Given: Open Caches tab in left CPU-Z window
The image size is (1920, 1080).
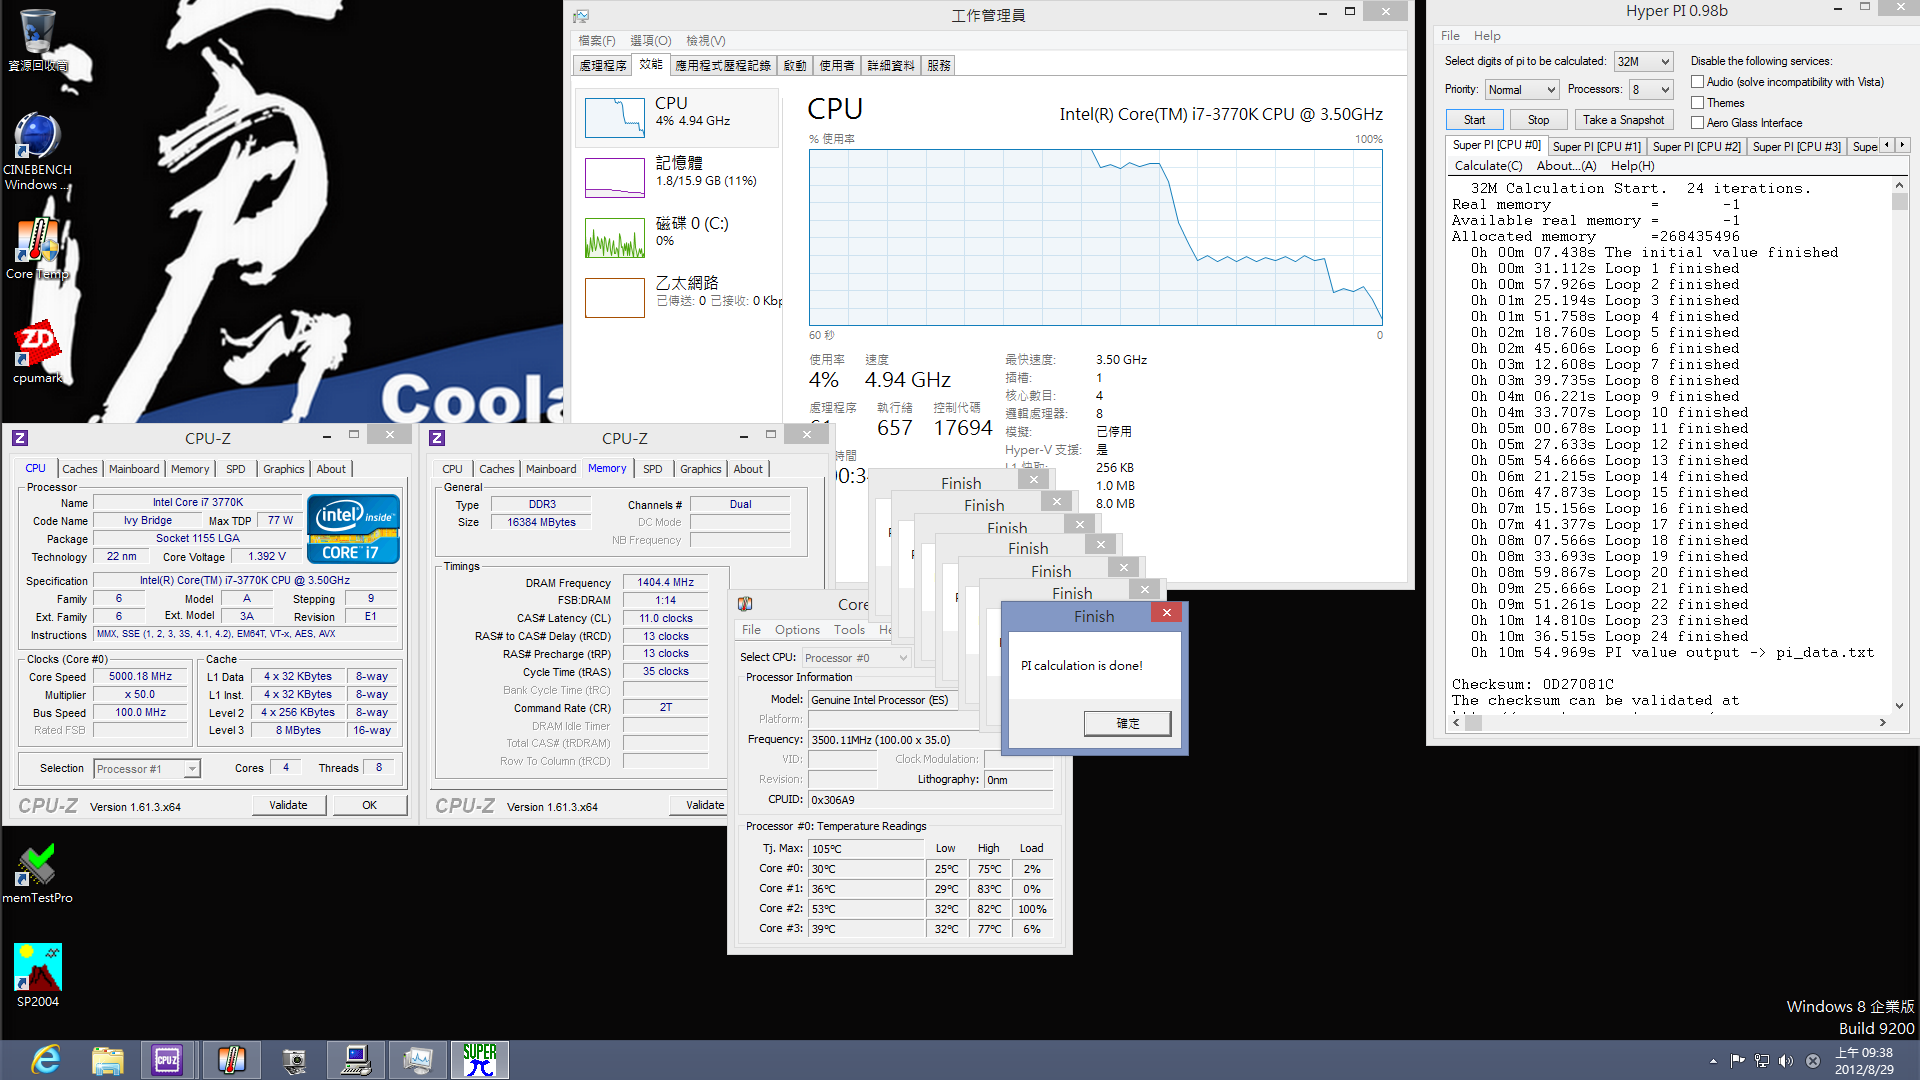Looking at the screenshot, I should [x=80, y=469].
